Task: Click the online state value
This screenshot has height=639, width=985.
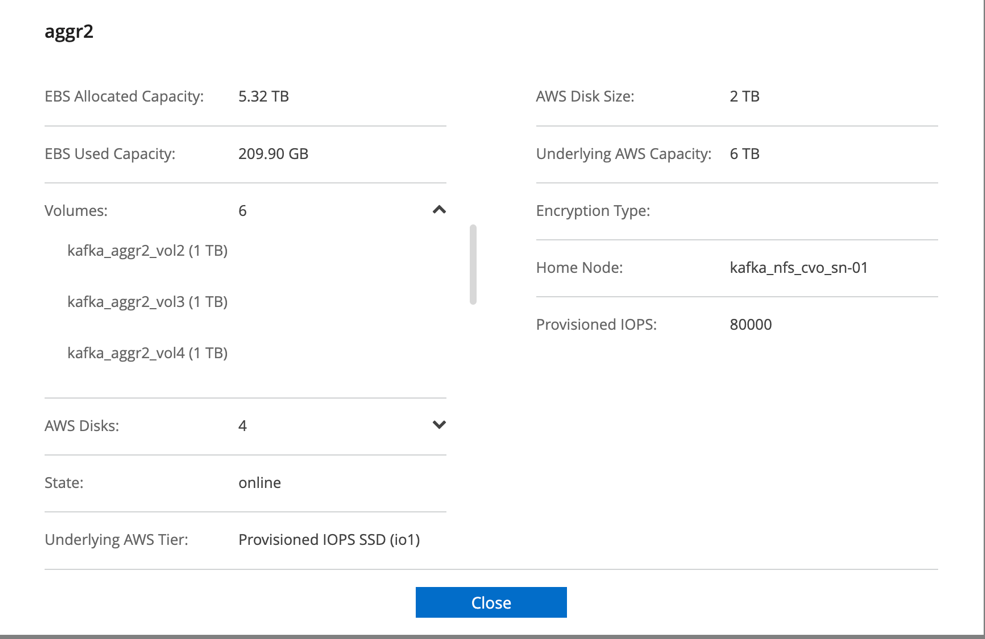Action: [259, 482]
